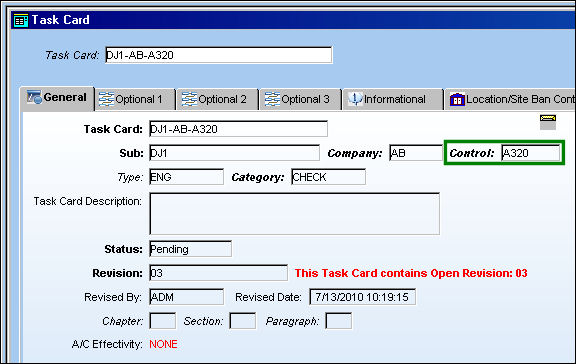This screenshot has width=576, height=364.
Task: Click the Informational tab icon
Action: click(x=355, y=99)
